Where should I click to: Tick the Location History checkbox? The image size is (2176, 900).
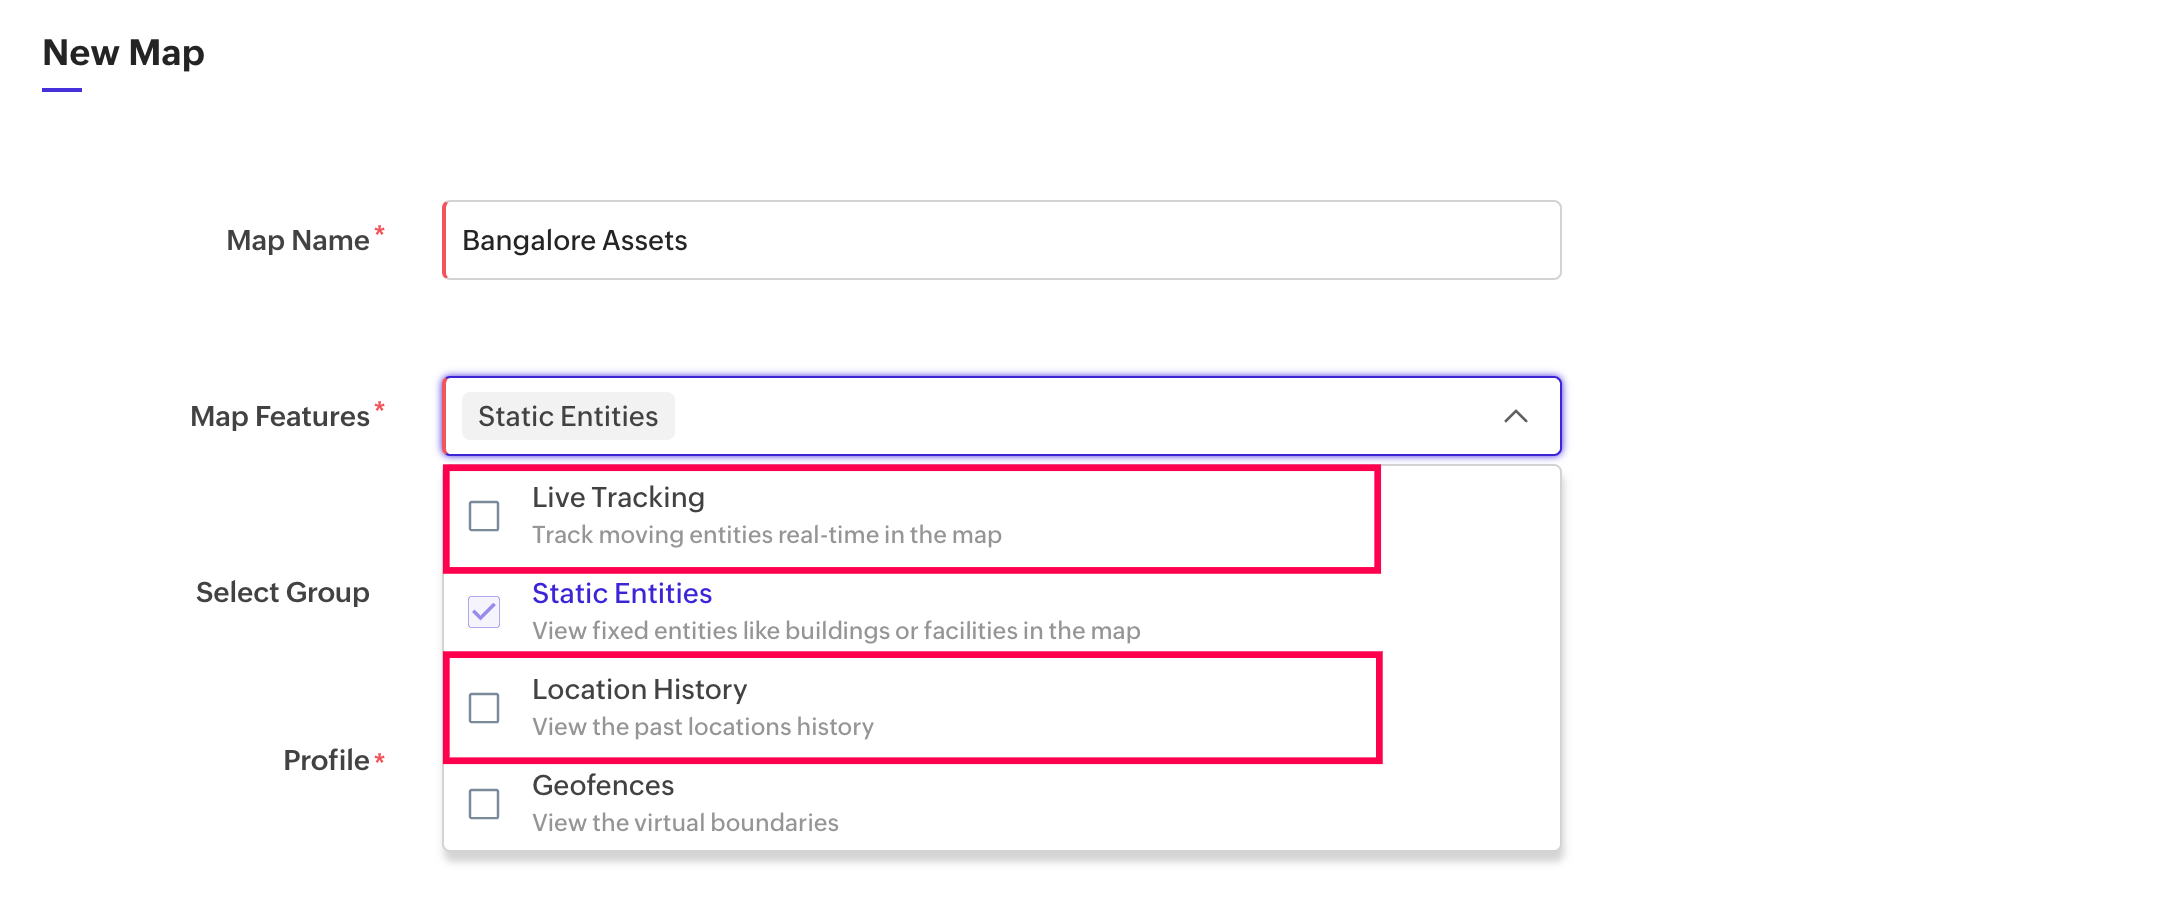pos(484,708)
